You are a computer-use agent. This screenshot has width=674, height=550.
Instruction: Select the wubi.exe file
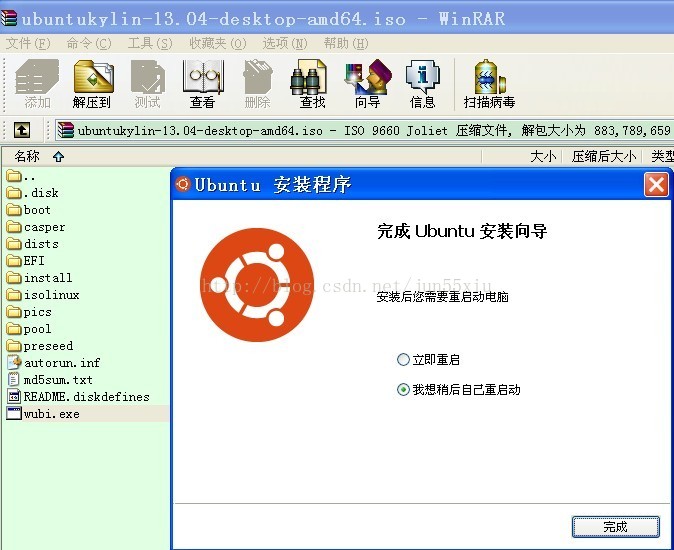(43, 414)
